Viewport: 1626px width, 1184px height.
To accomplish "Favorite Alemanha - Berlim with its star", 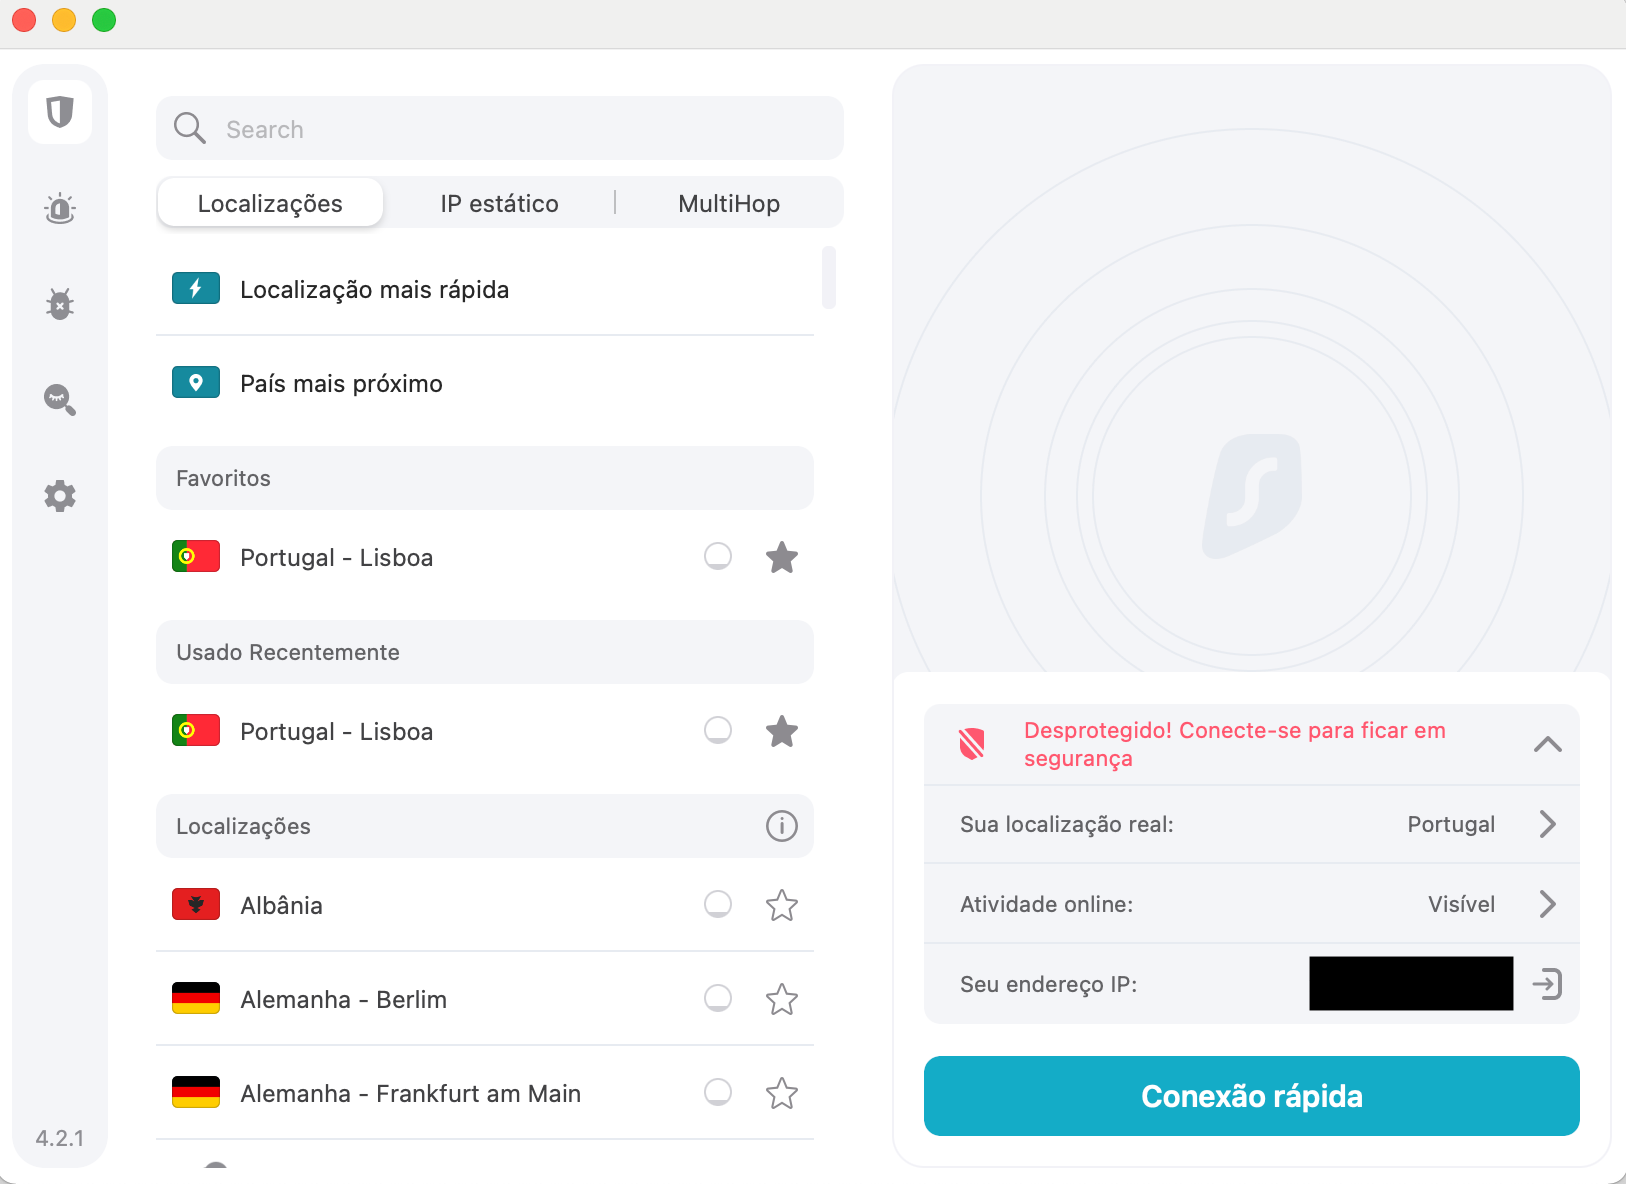I will coord(782,999).
